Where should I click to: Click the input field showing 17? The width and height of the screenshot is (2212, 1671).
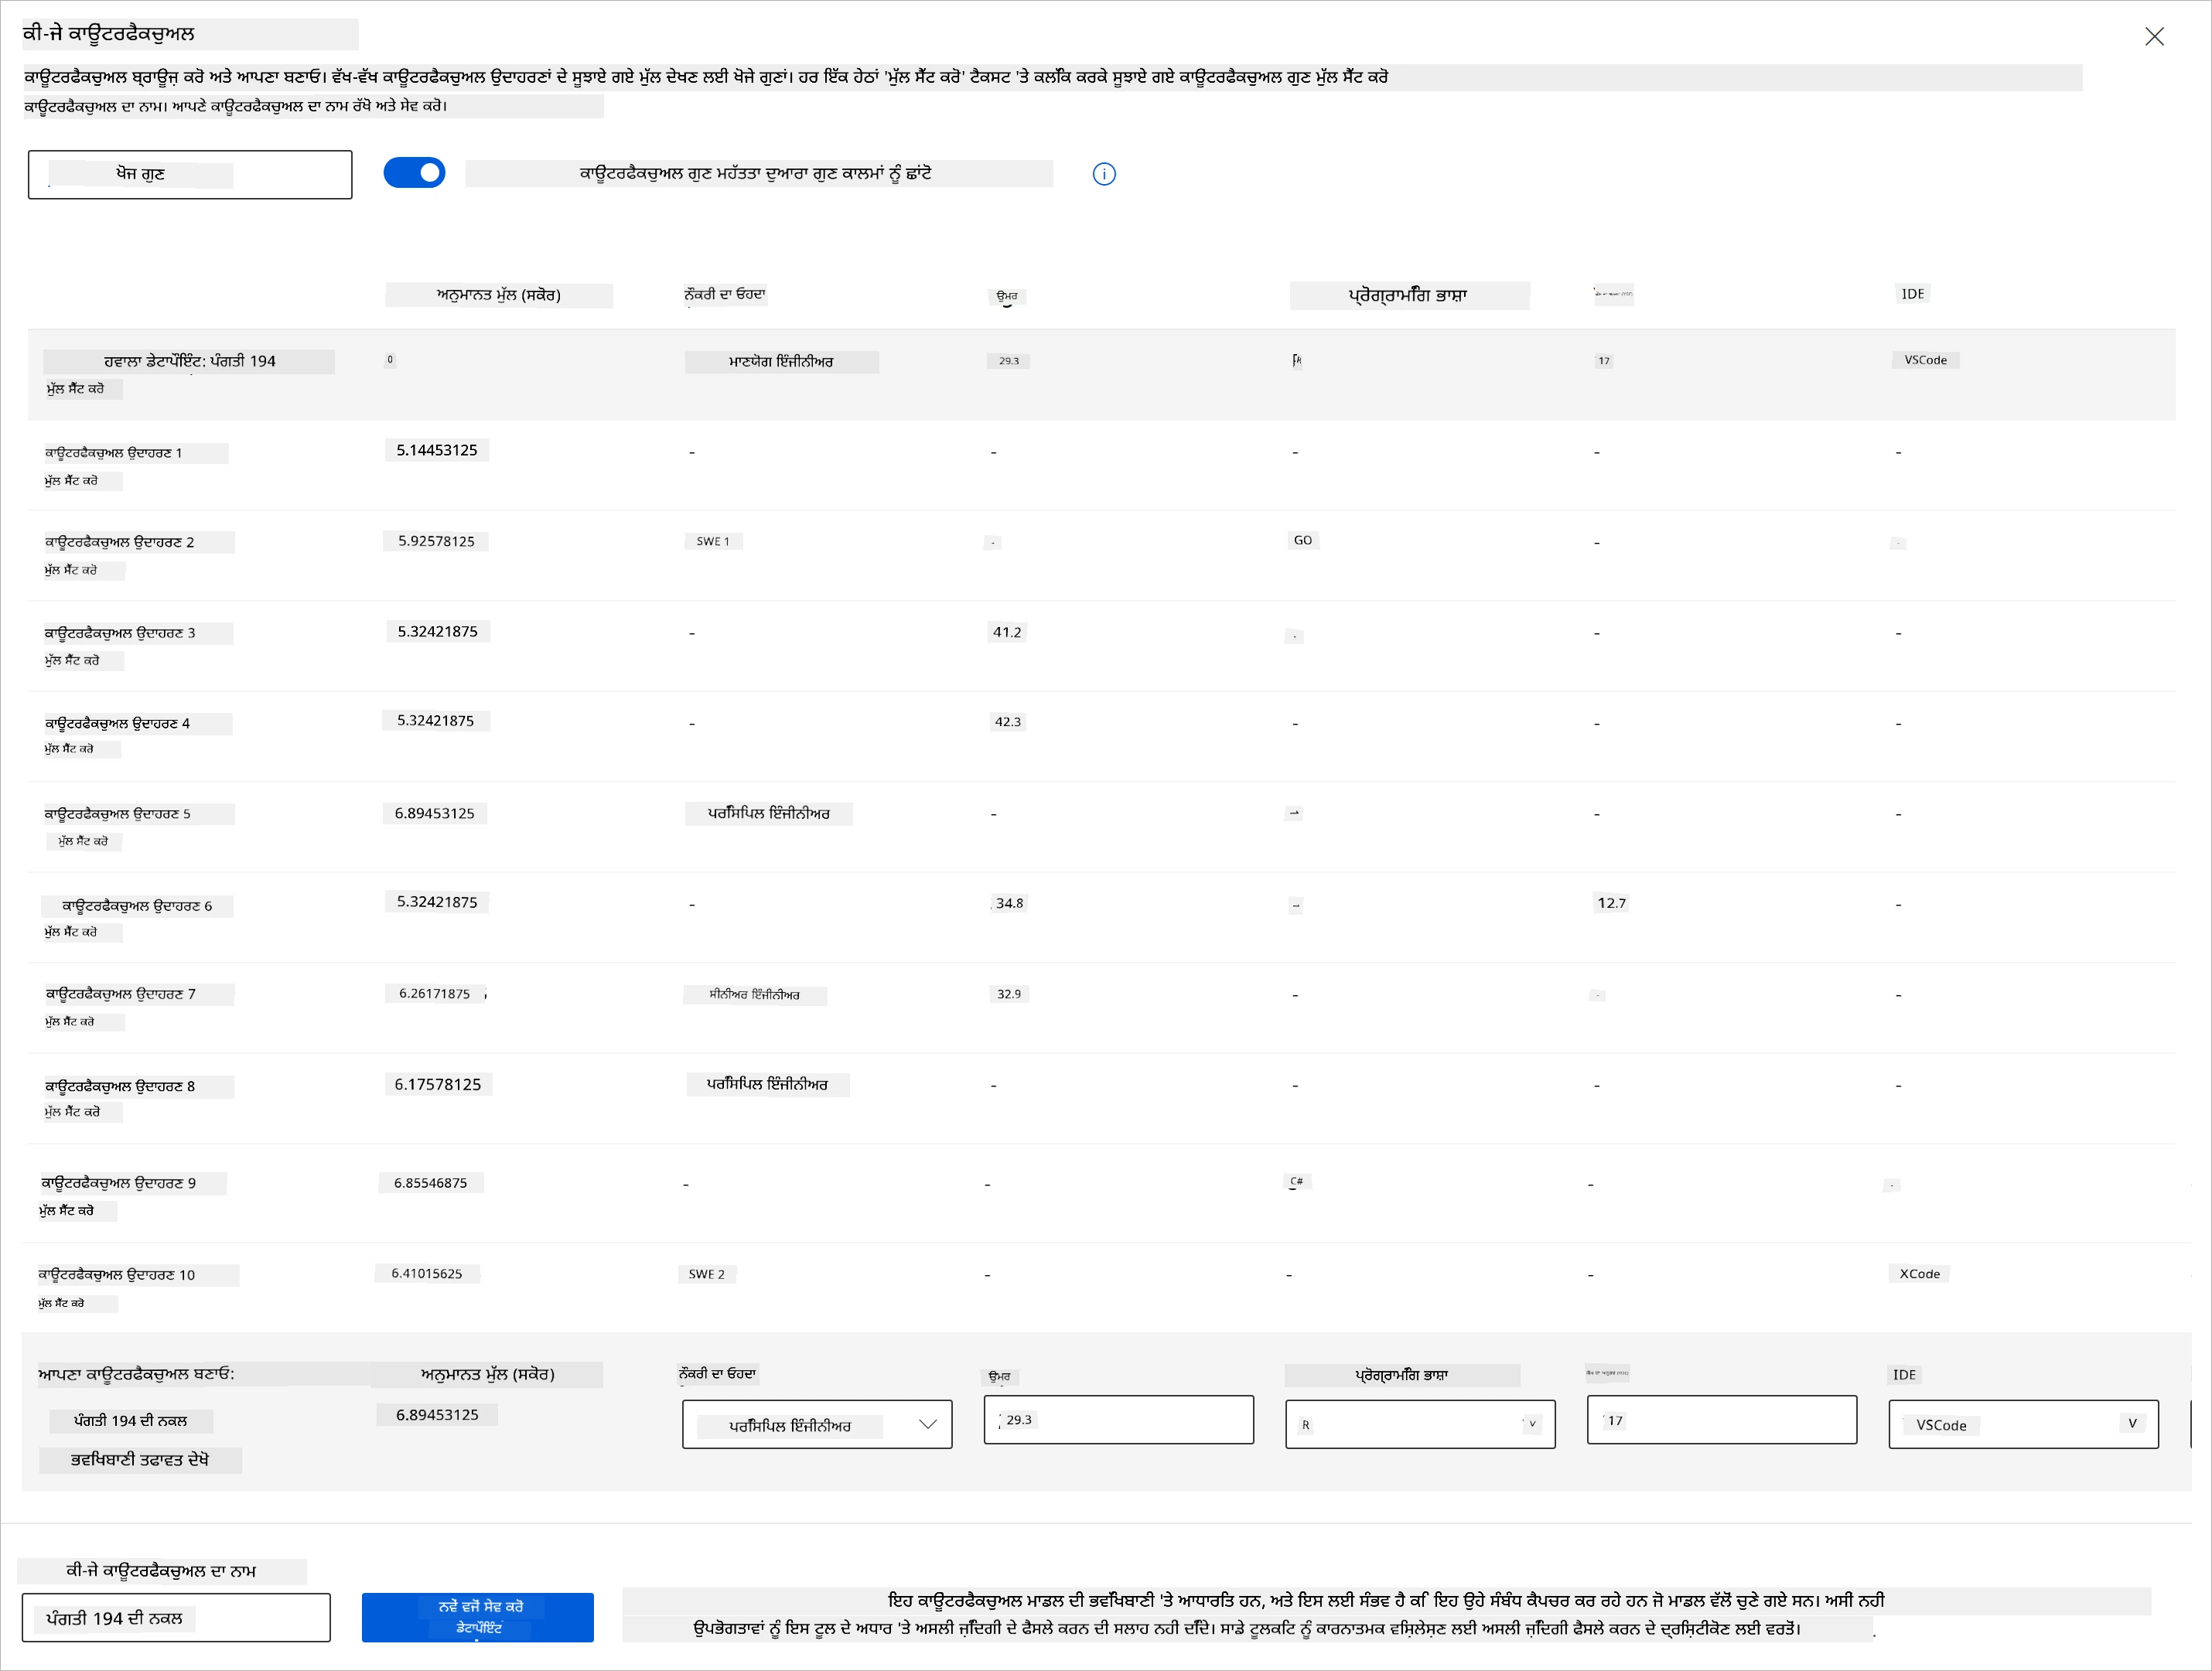pos(1722,1420)
